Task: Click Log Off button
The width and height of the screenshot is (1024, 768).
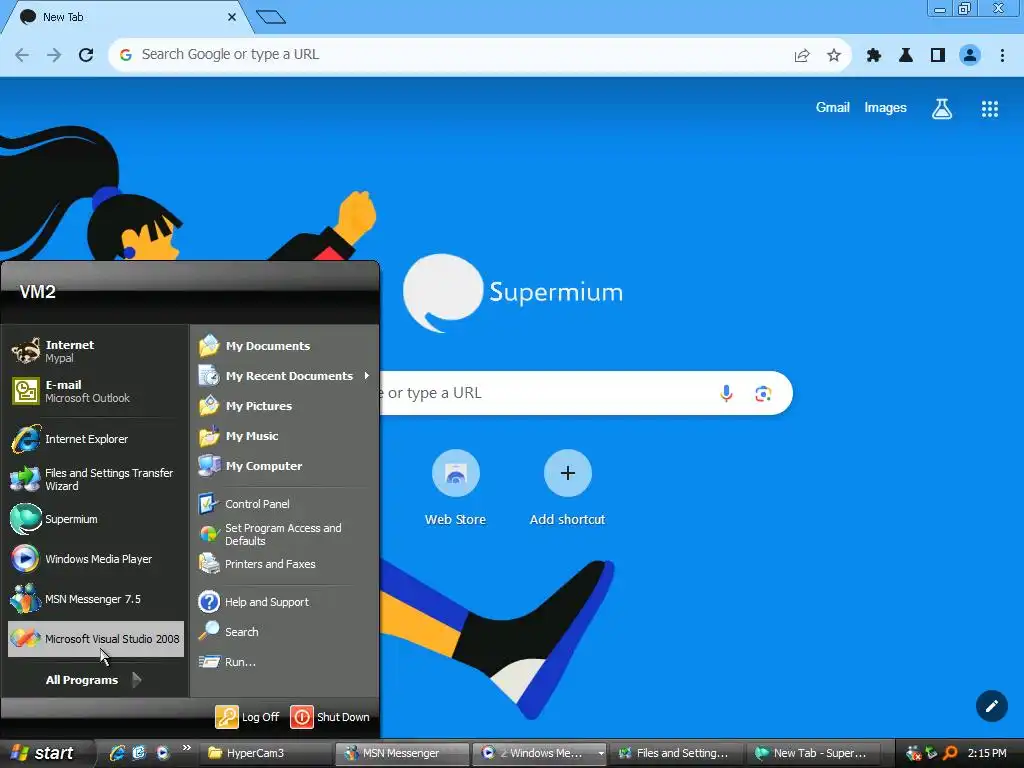Action: [248, 716]
